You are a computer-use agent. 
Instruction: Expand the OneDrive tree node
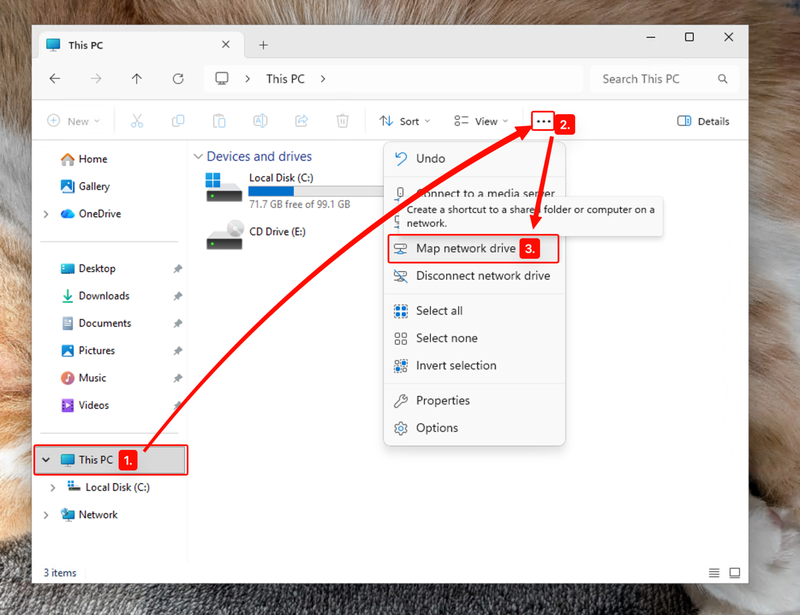[x=46, y=214]
